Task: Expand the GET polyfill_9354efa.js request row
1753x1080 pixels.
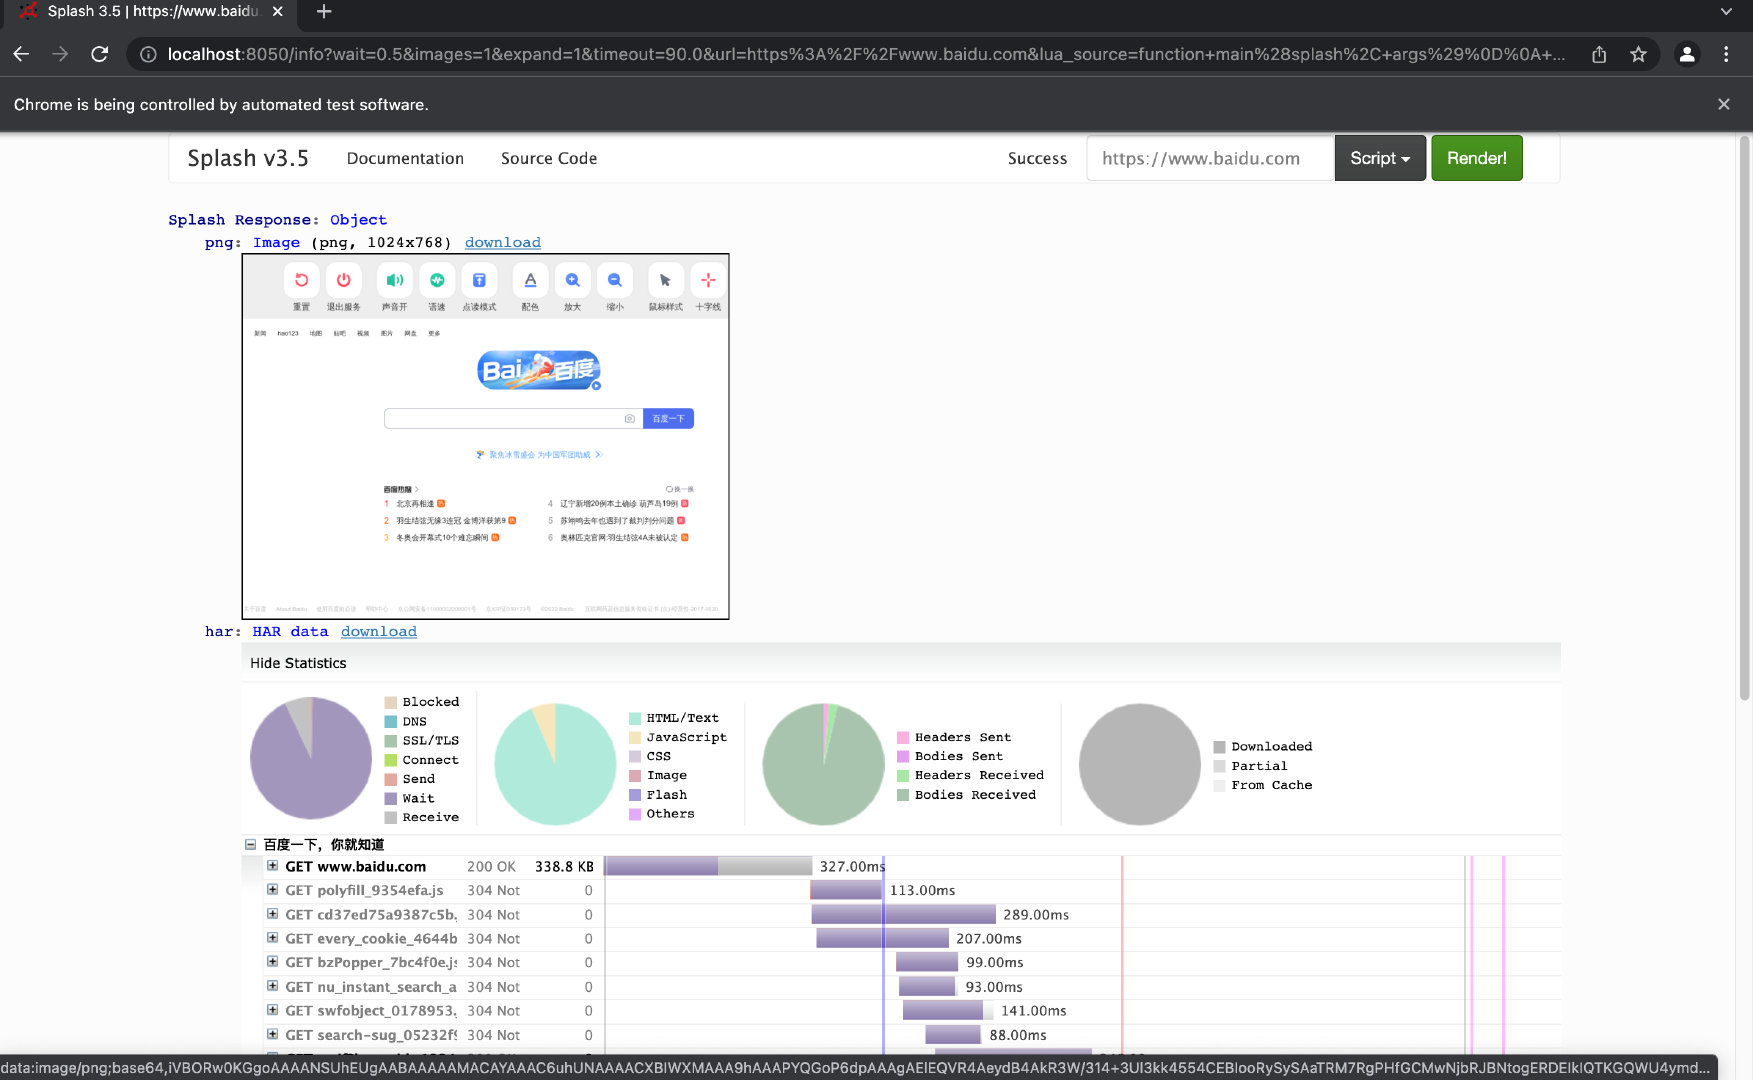Action: click(272, 890)
